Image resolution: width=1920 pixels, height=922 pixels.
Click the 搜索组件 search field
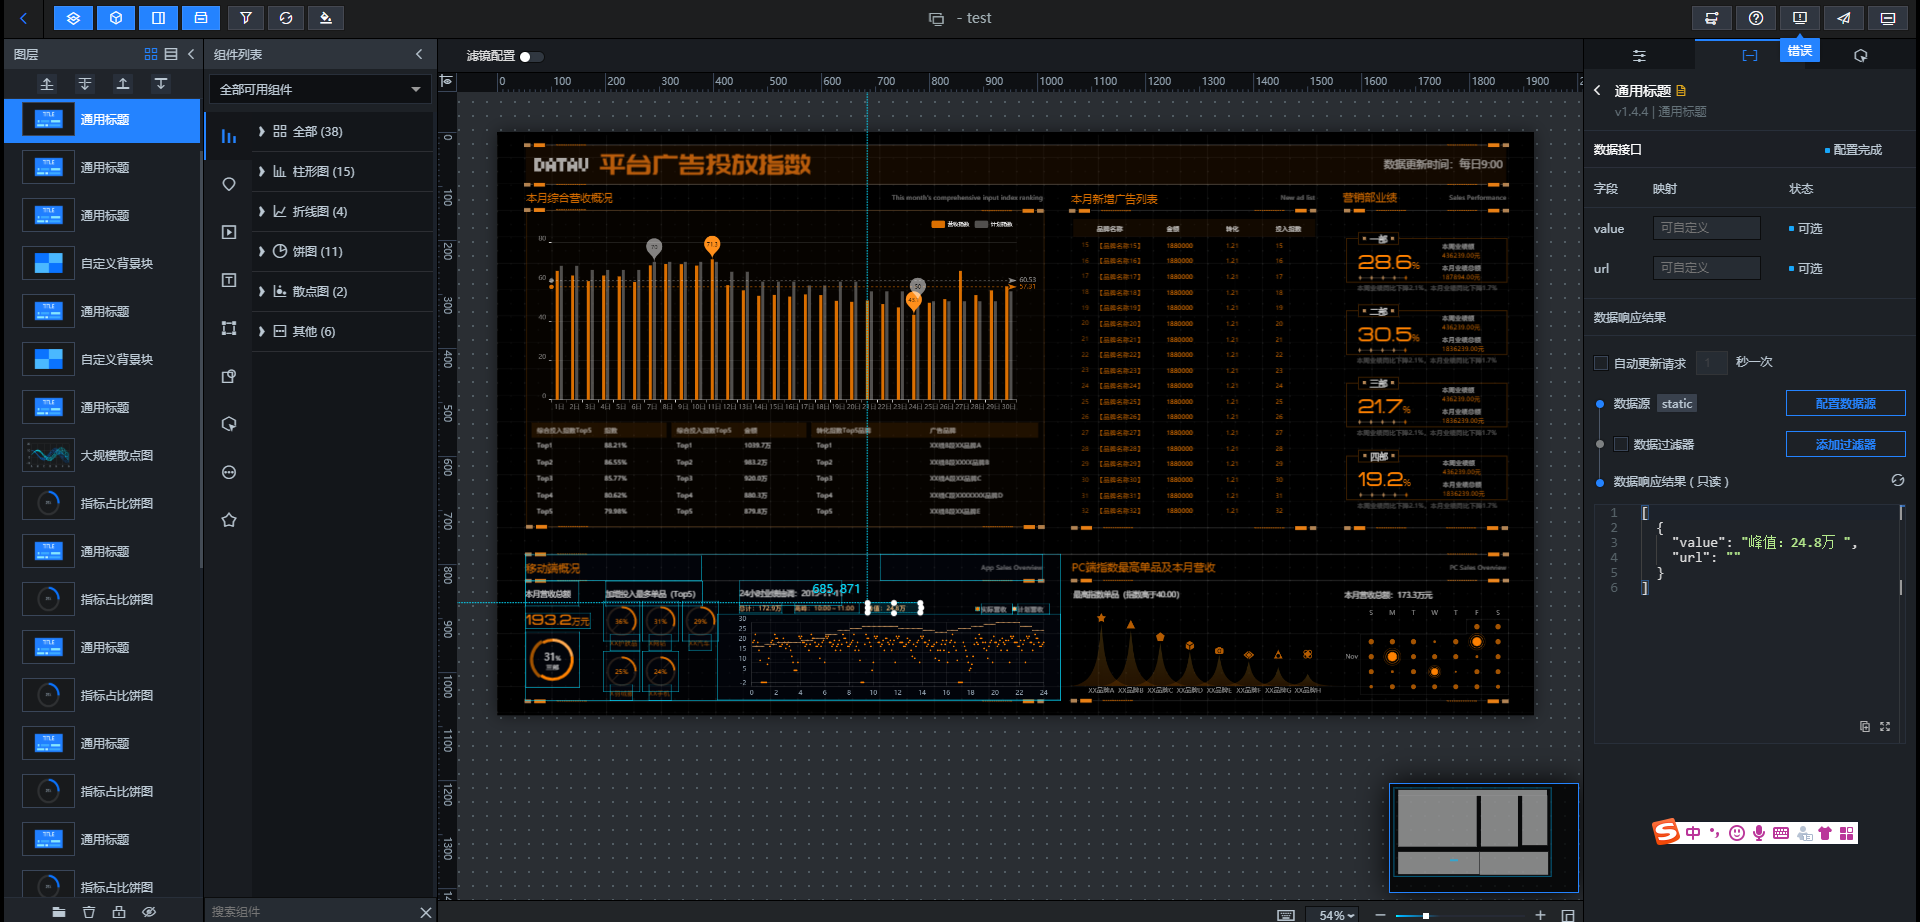click(x=310, y=912)
